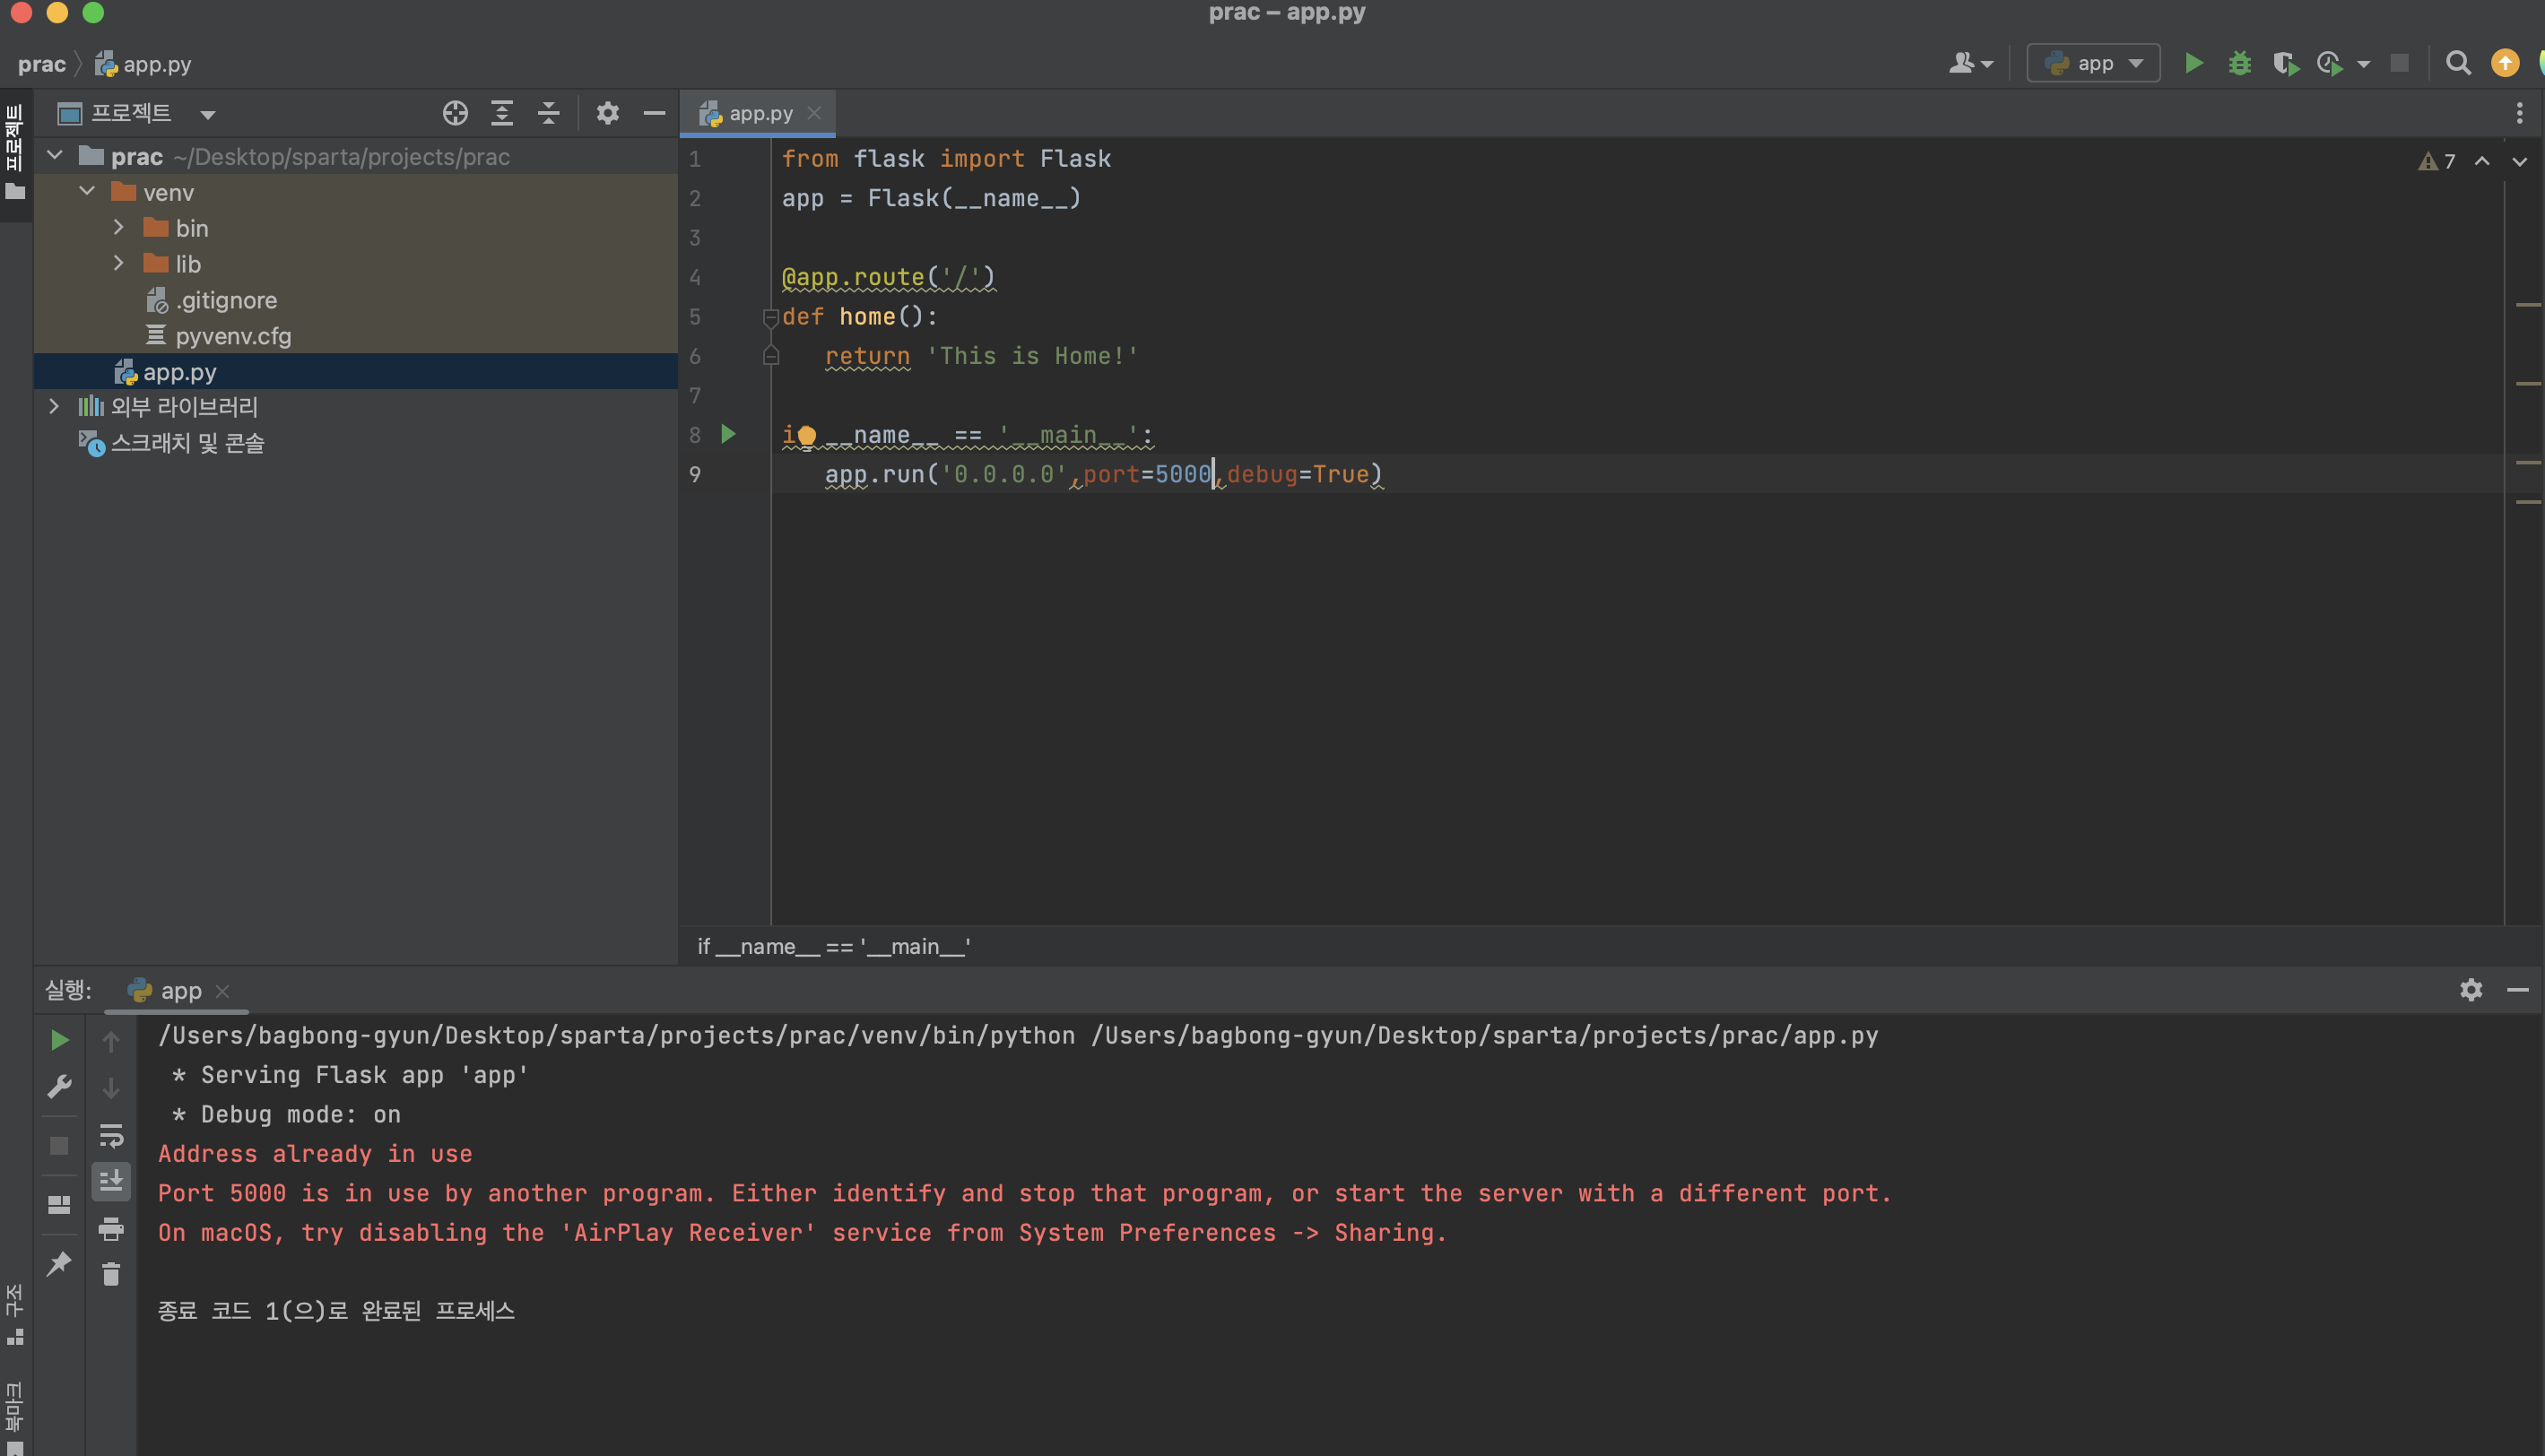The image size is (2545, 1456).
Task: Click the disabled Stop square in the top toolbar
Action: [2399, 64]
